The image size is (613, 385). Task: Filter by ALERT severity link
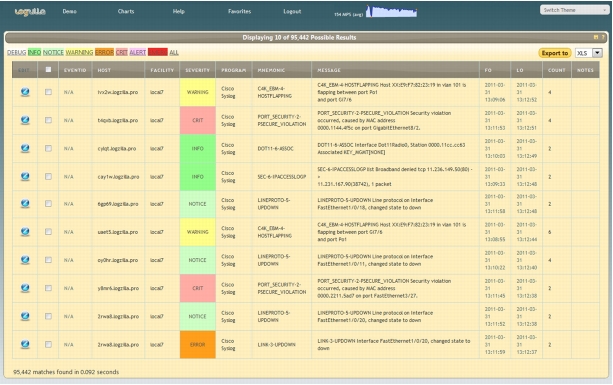click(x=138, y=52)
